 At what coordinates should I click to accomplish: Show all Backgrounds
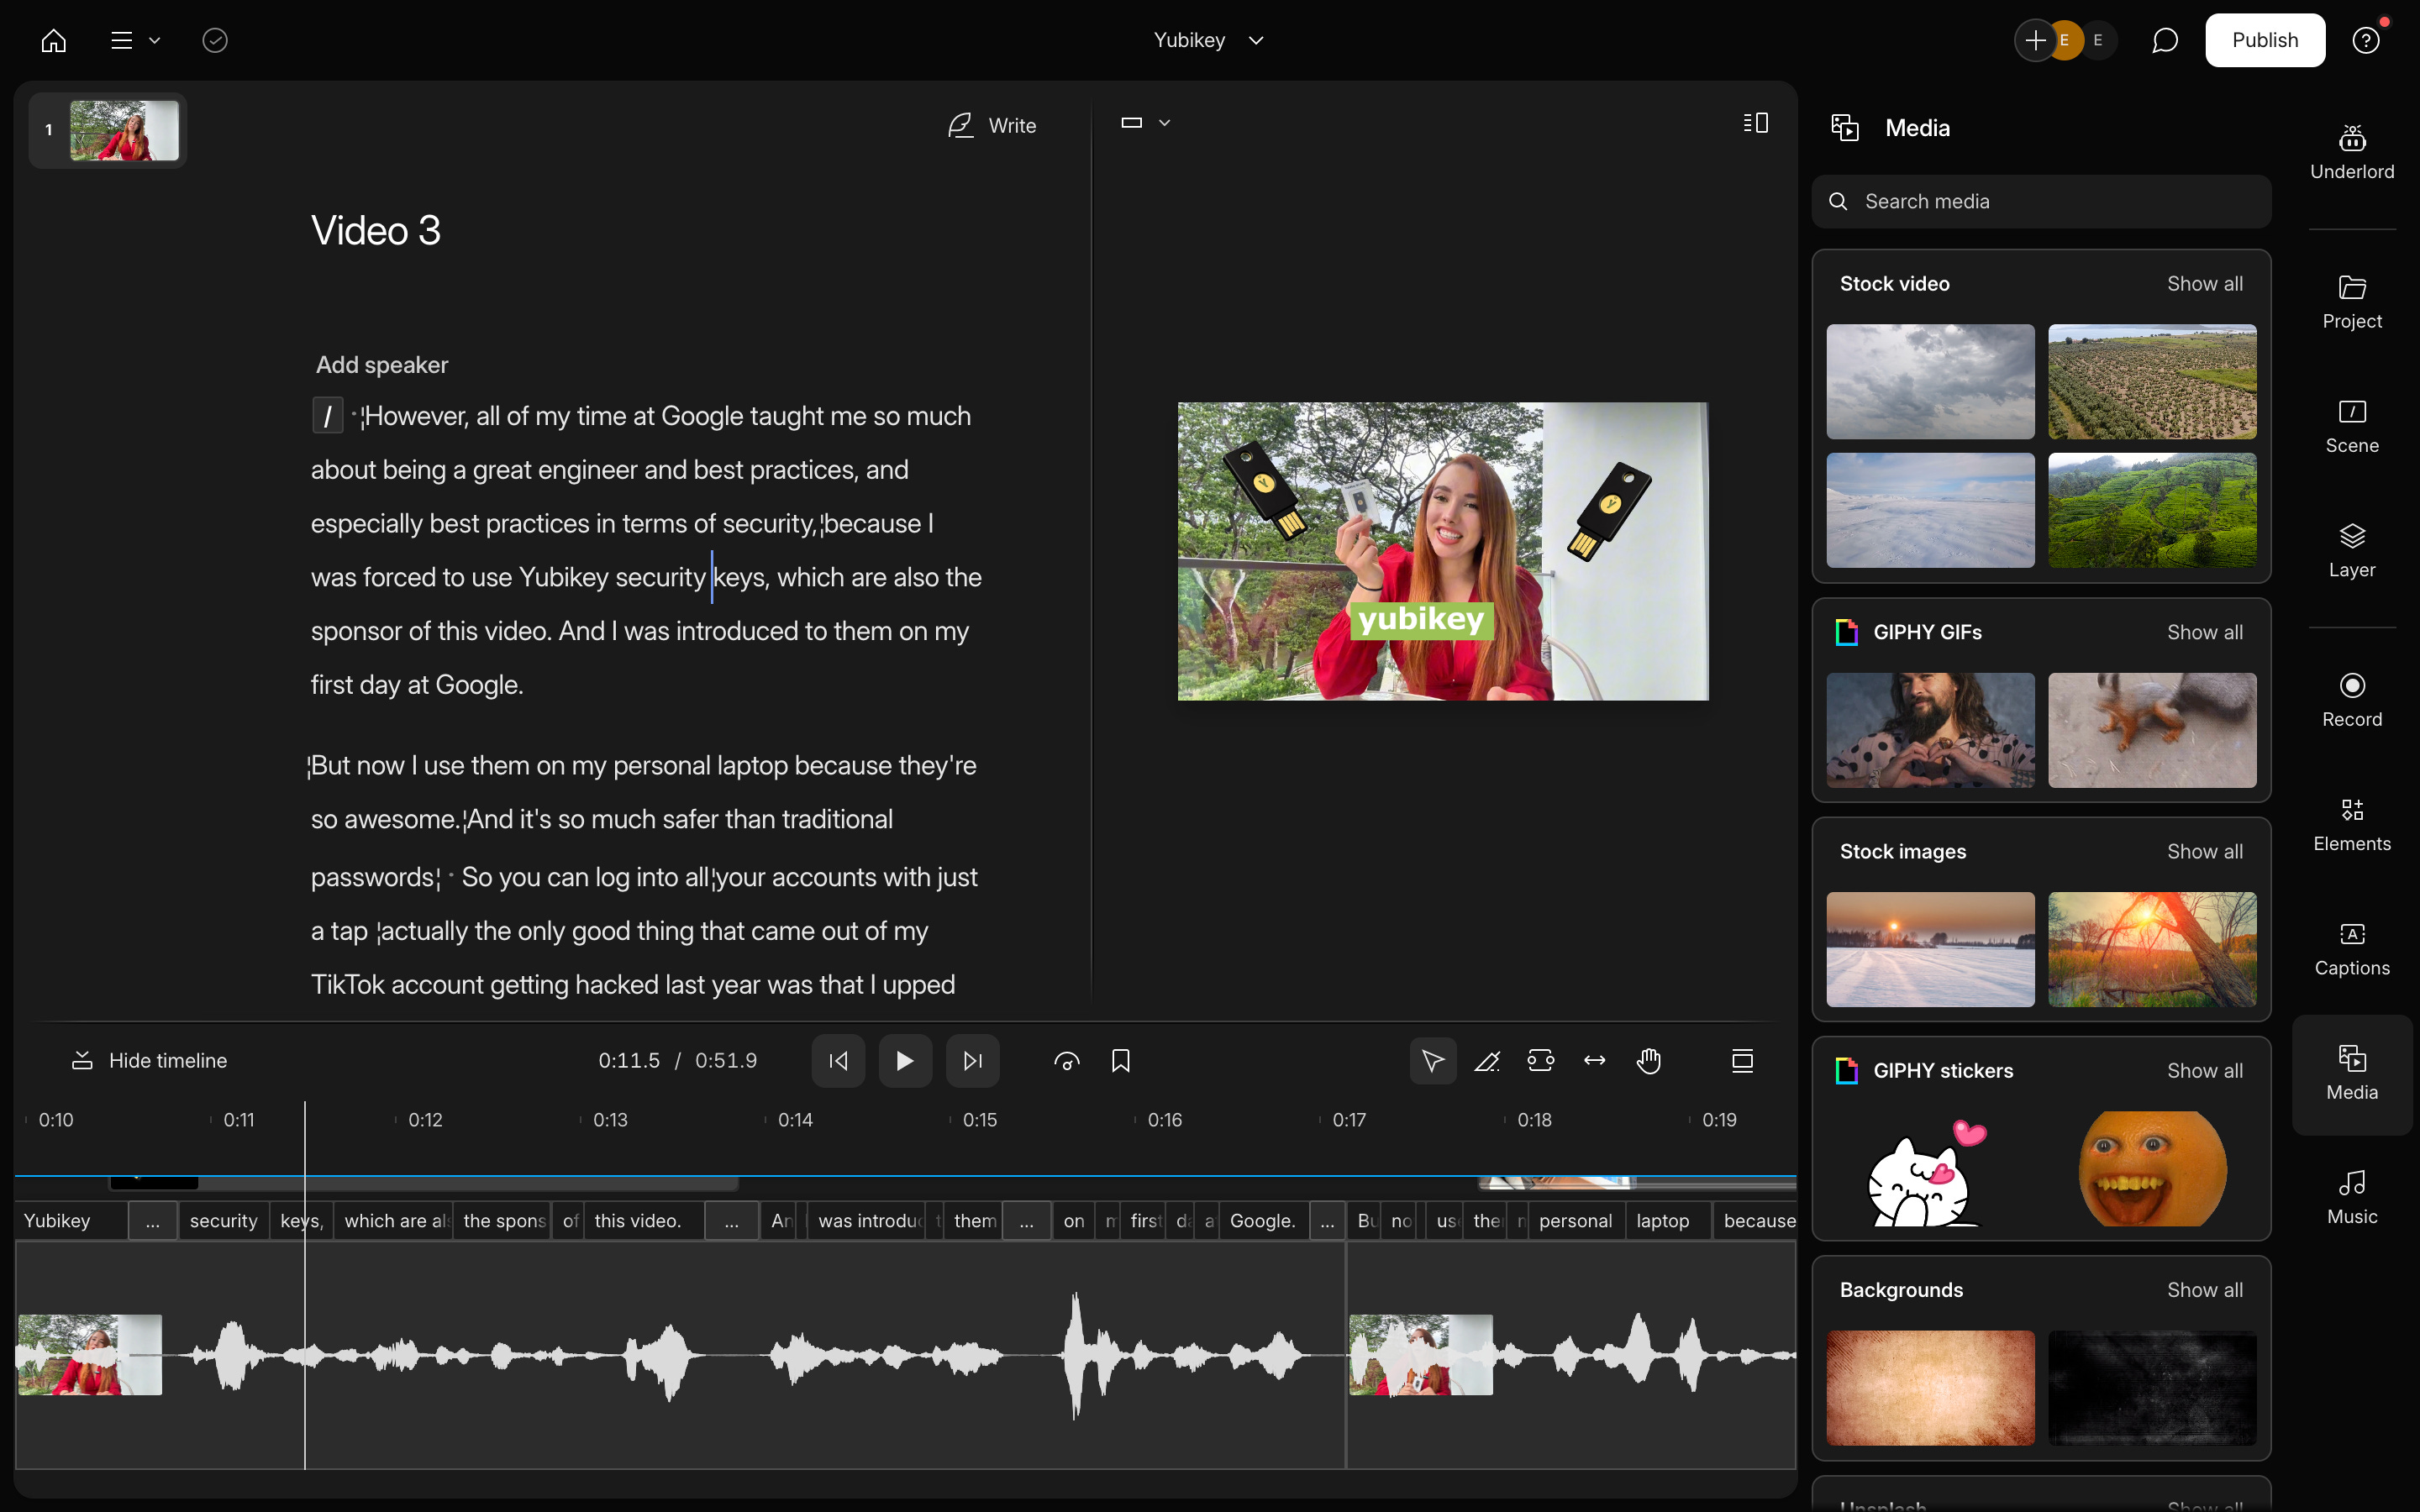(x=2204, y=1289)
